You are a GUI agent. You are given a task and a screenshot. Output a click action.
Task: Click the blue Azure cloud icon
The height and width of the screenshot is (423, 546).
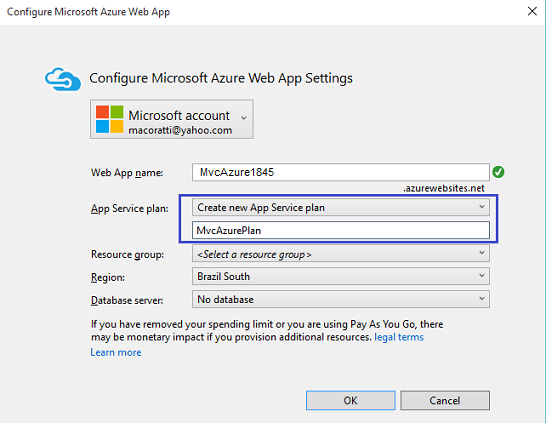point(63,79)
